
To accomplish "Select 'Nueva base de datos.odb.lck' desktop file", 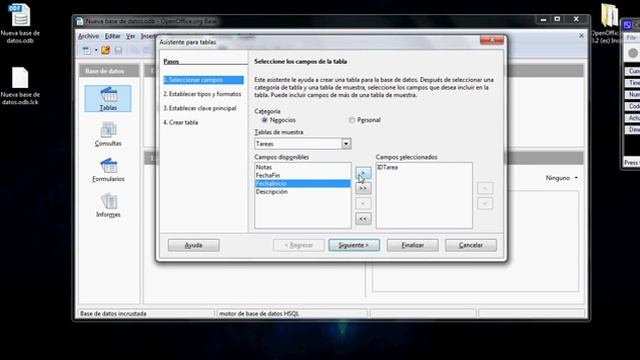I will coord(20,86).
